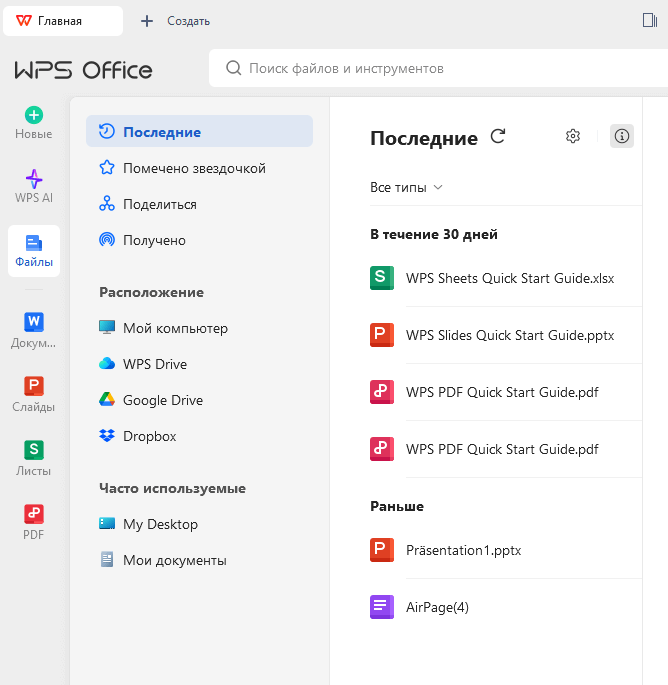
Task: Click the P icon of Präsentation1.pptx
Action: (382, 550)
